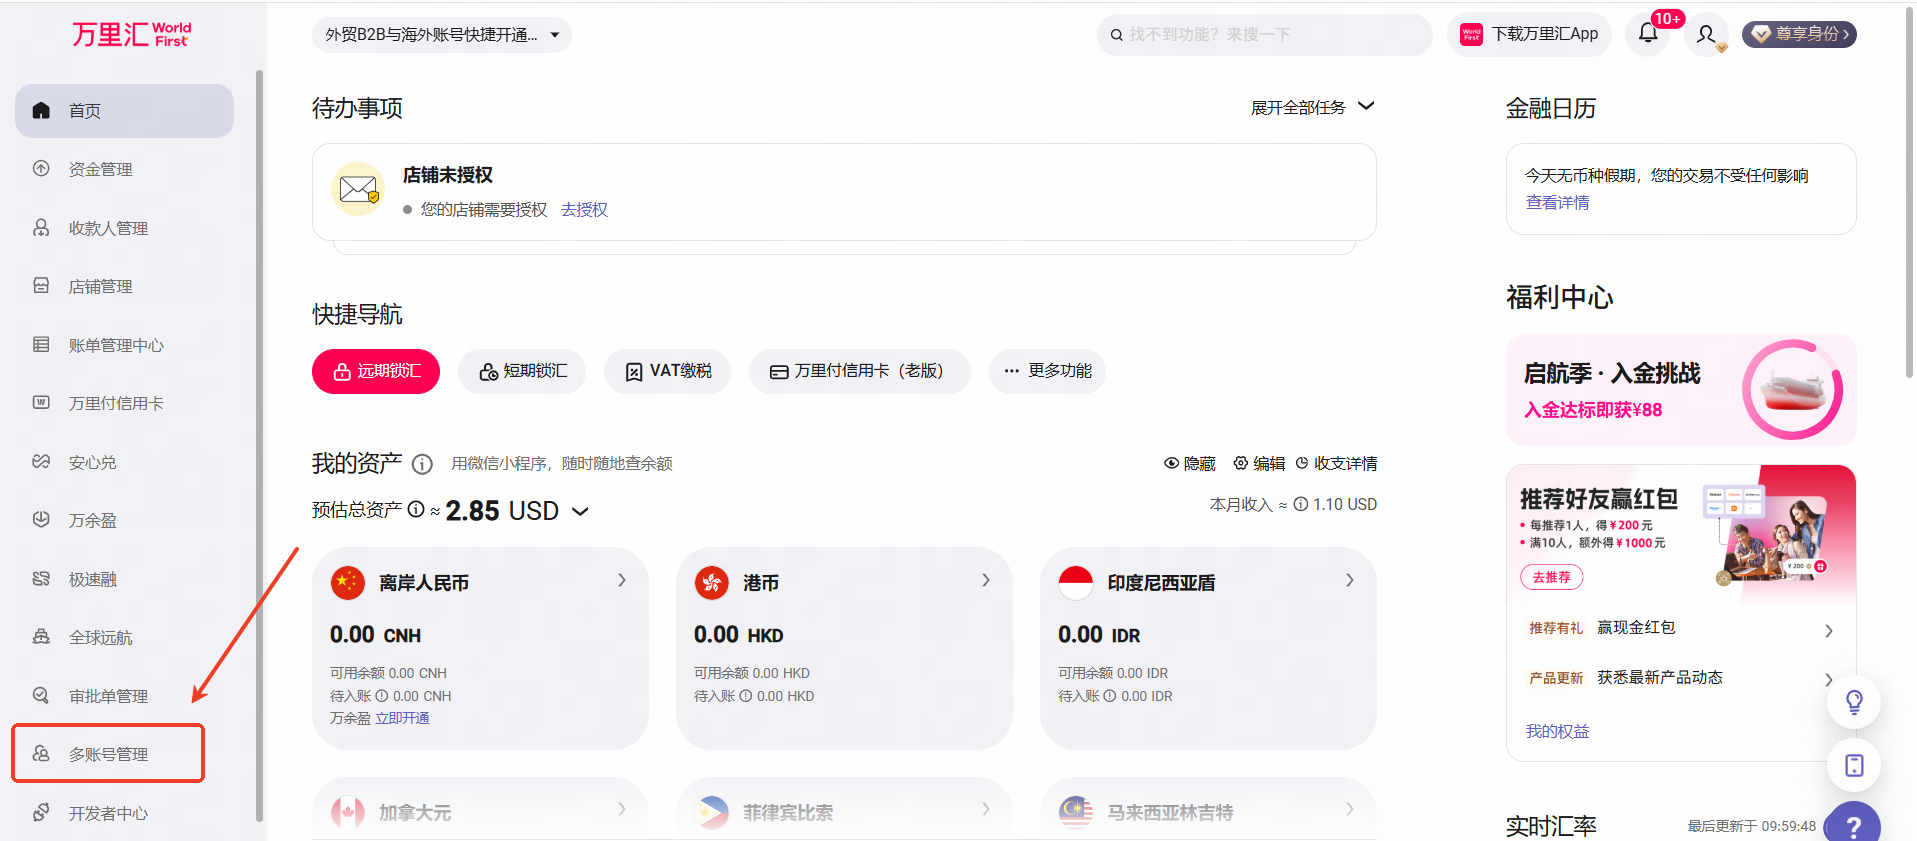1917x841 pixels.
Task: Open the USD currency dropdown arrow
Action: tap(580, 512)
